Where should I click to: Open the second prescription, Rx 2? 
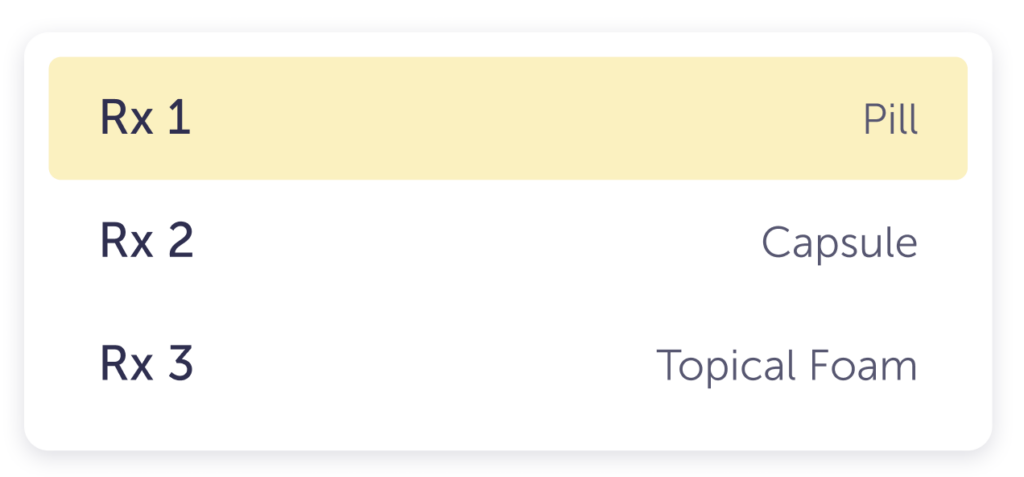[x=508, y=242]
